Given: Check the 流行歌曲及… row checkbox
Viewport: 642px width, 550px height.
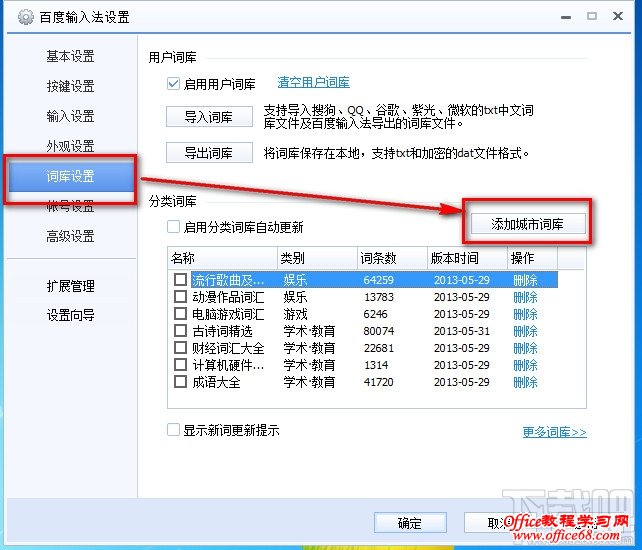Looking at the screenshot, I should point(180,279).
